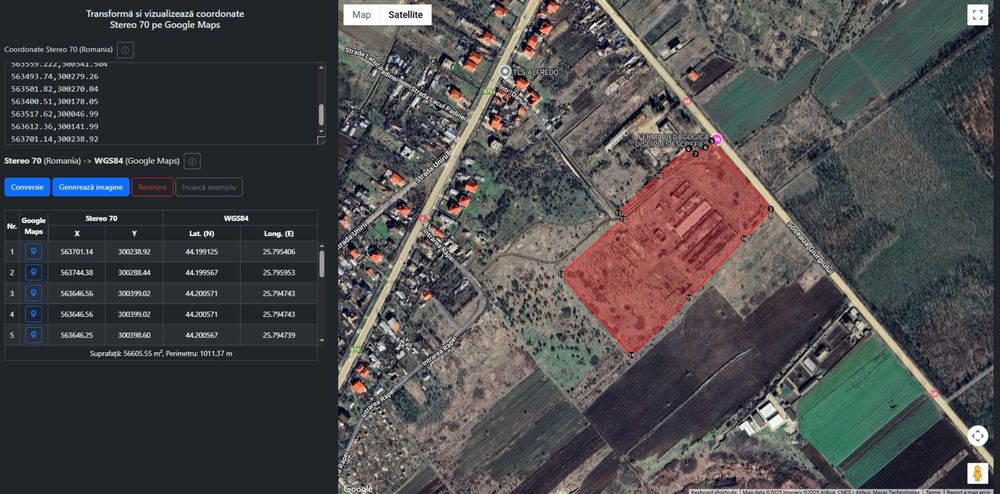Click the Google logo on the map
The width and height of the screenshot is (1000, 494).
[x=357, y=488]
